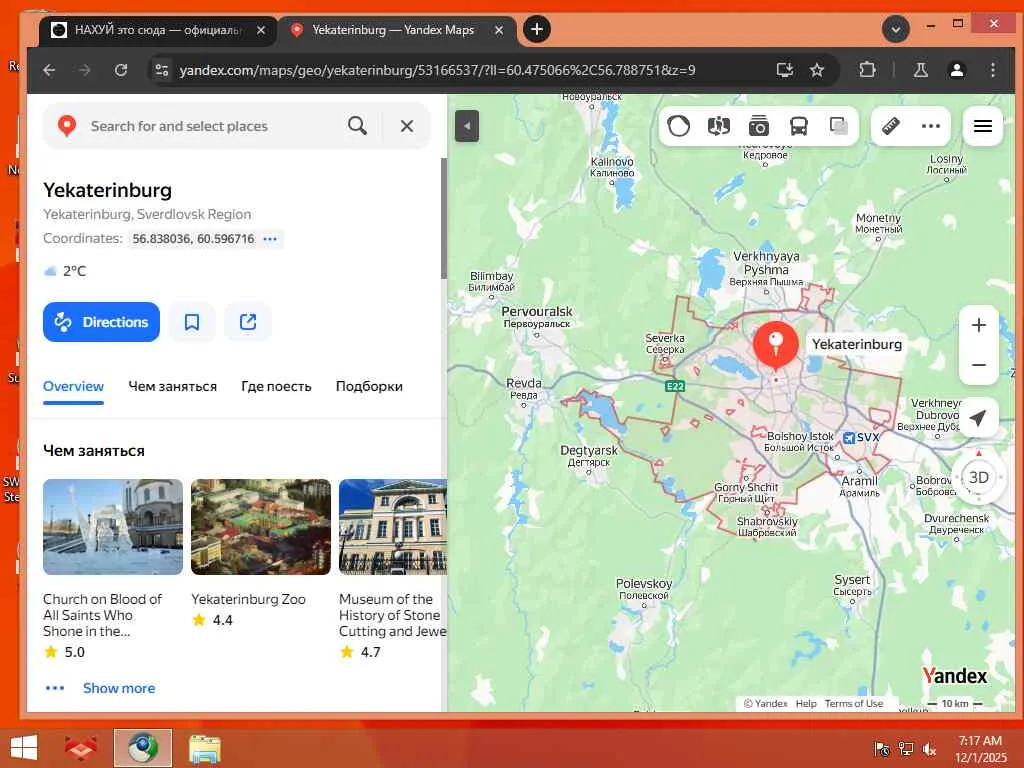Click the share icon button
The width and height of the screenshot is (1024, 768).
248,322
